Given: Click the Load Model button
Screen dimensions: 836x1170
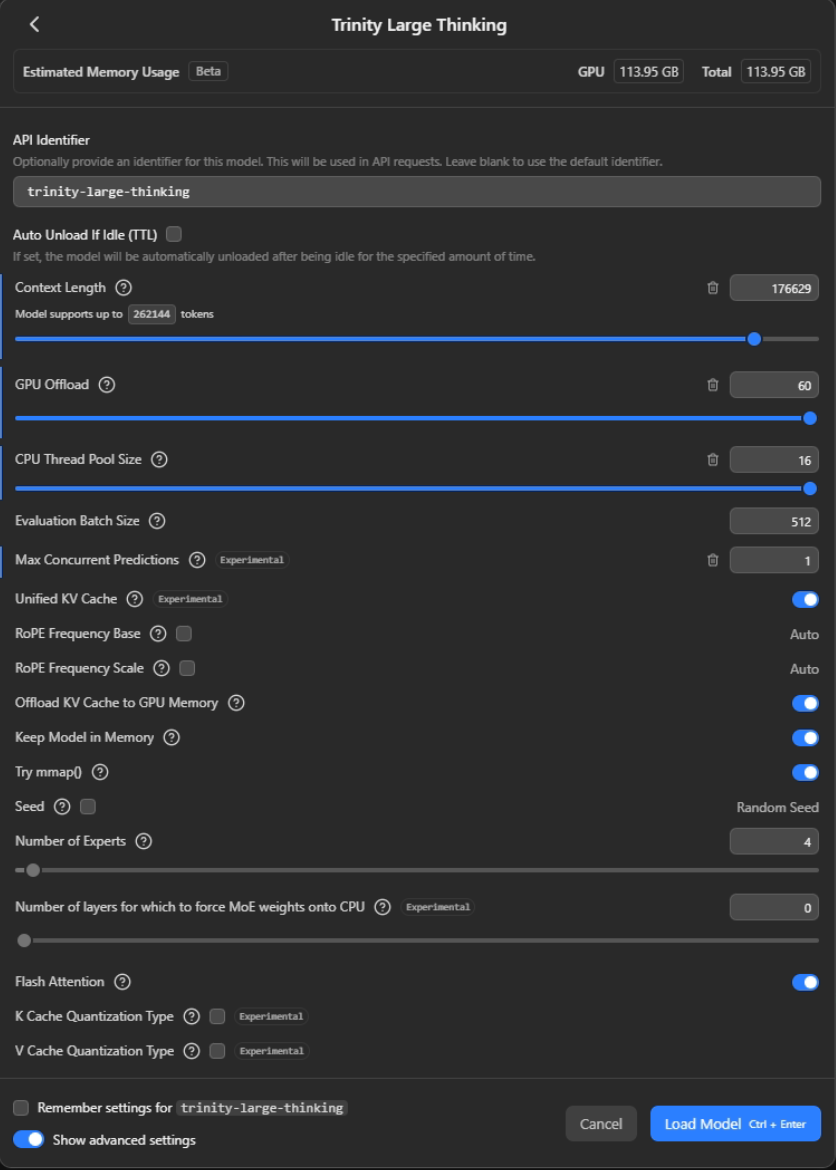Looking at the screenshot, I should pyautogui.click(x=734, y=1124).
